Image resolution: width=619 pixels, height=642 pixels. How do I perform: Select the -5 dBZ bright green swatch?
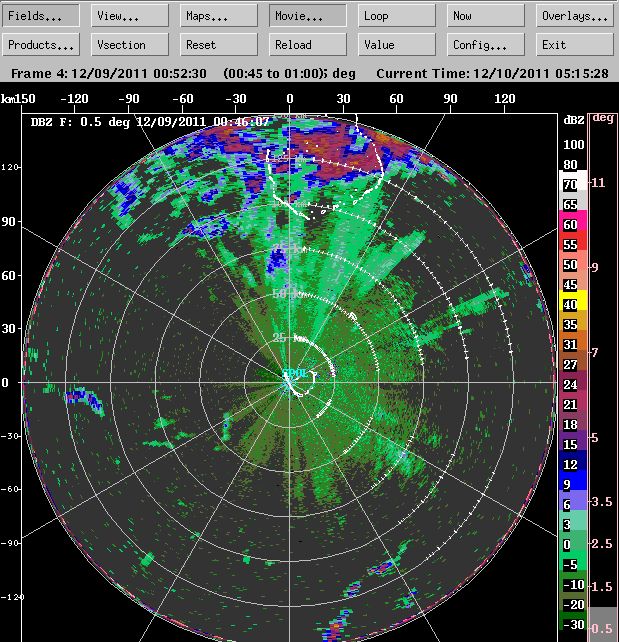click(573, 561)
